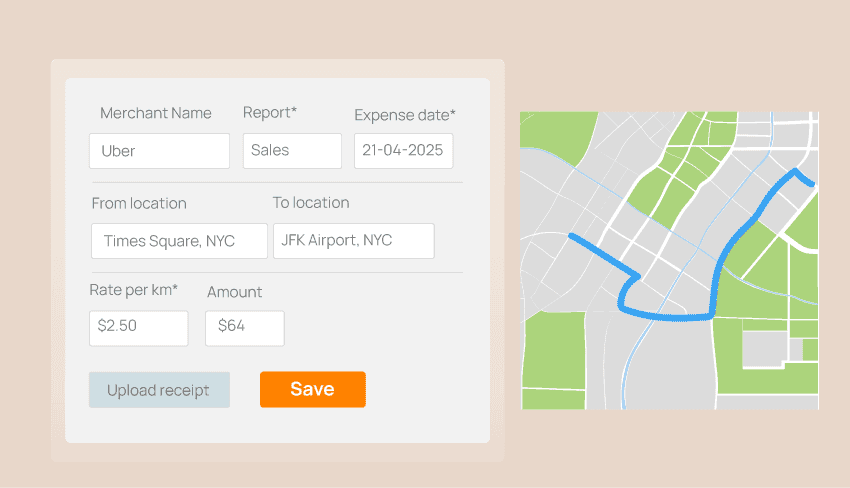Click the Expense date* label
The image size is (850, 488).
[404, 115]
